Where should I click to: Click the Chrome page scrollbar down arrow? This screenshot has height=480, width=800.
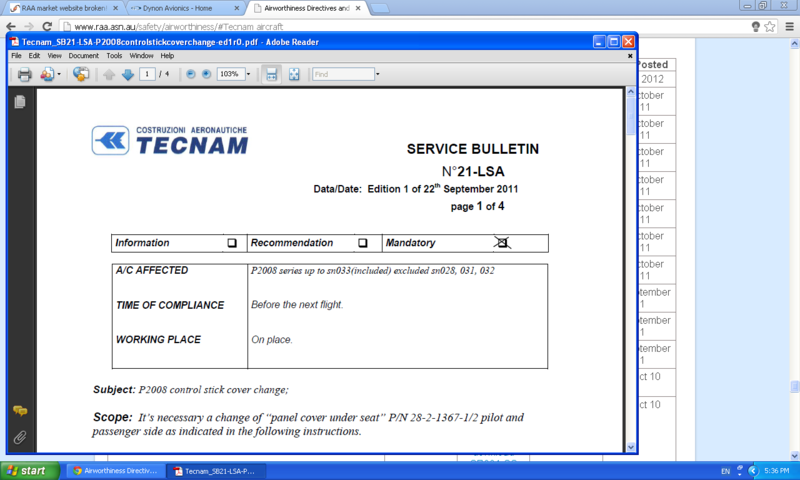click(x=794, y=456)
